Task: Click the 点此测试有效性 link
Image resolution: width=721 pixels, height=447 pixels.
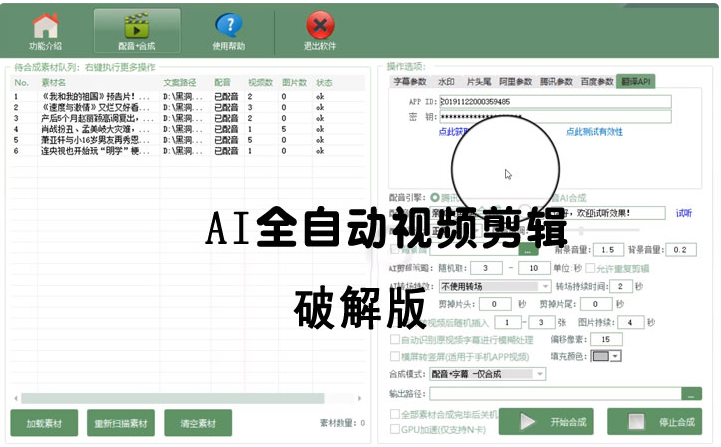Action: (594, 132)
